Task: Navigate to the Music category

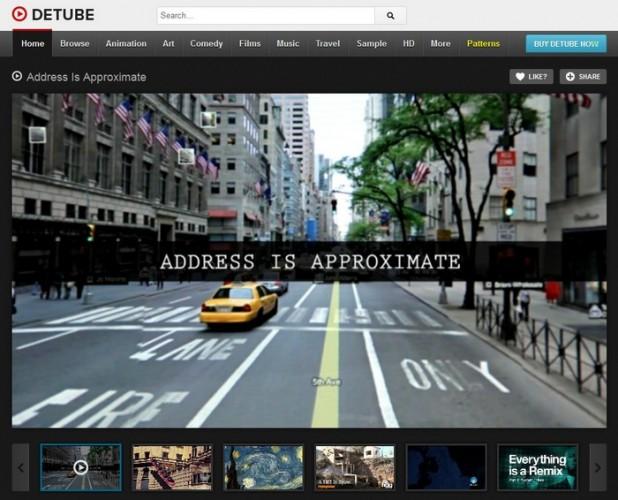Action: click(x=288, y=43)
